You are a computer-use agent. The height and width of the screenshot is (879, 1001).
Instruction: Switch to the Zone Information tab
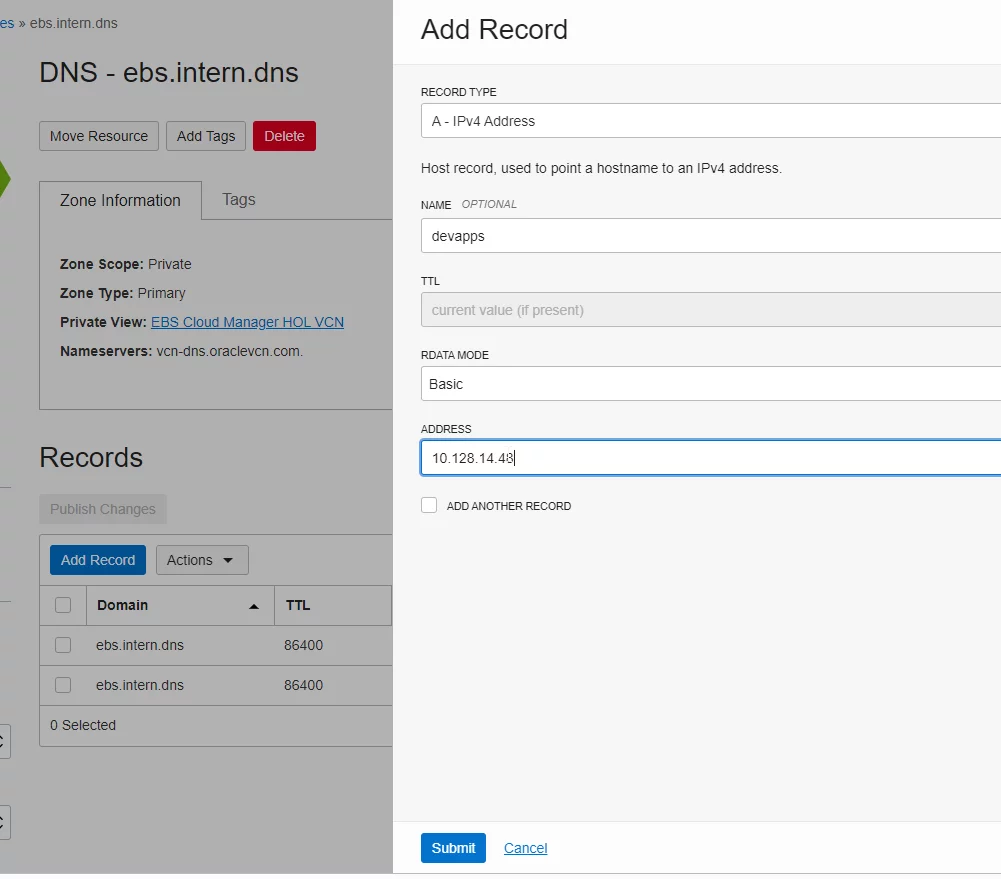click(121, 200)
